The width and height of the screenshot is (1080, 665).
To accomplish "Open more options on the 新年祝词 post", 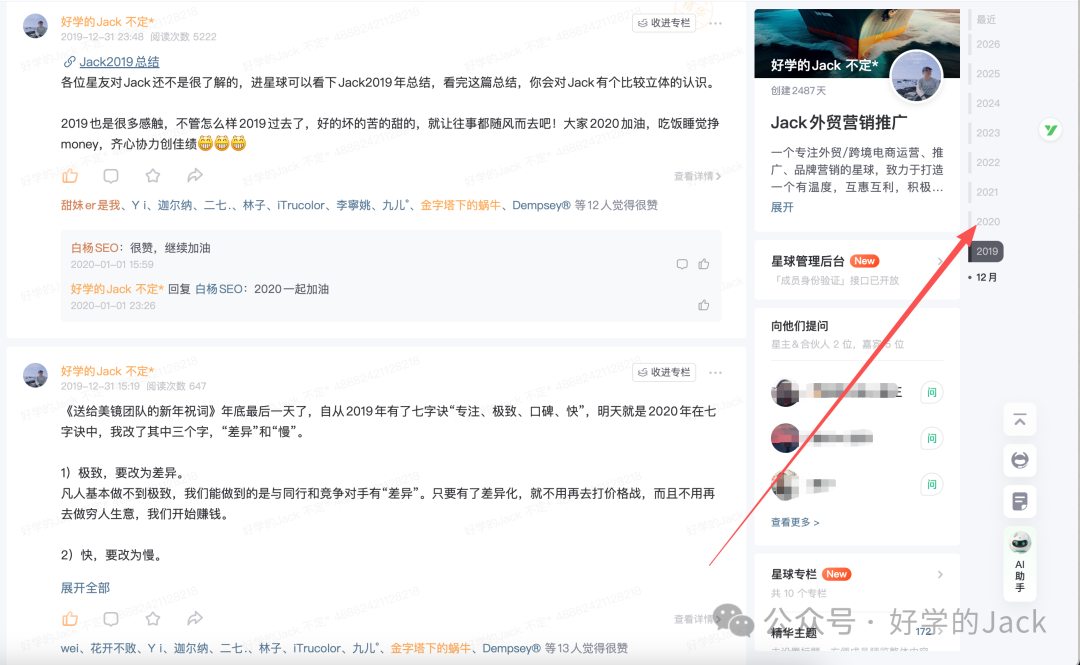I will 716,373.
